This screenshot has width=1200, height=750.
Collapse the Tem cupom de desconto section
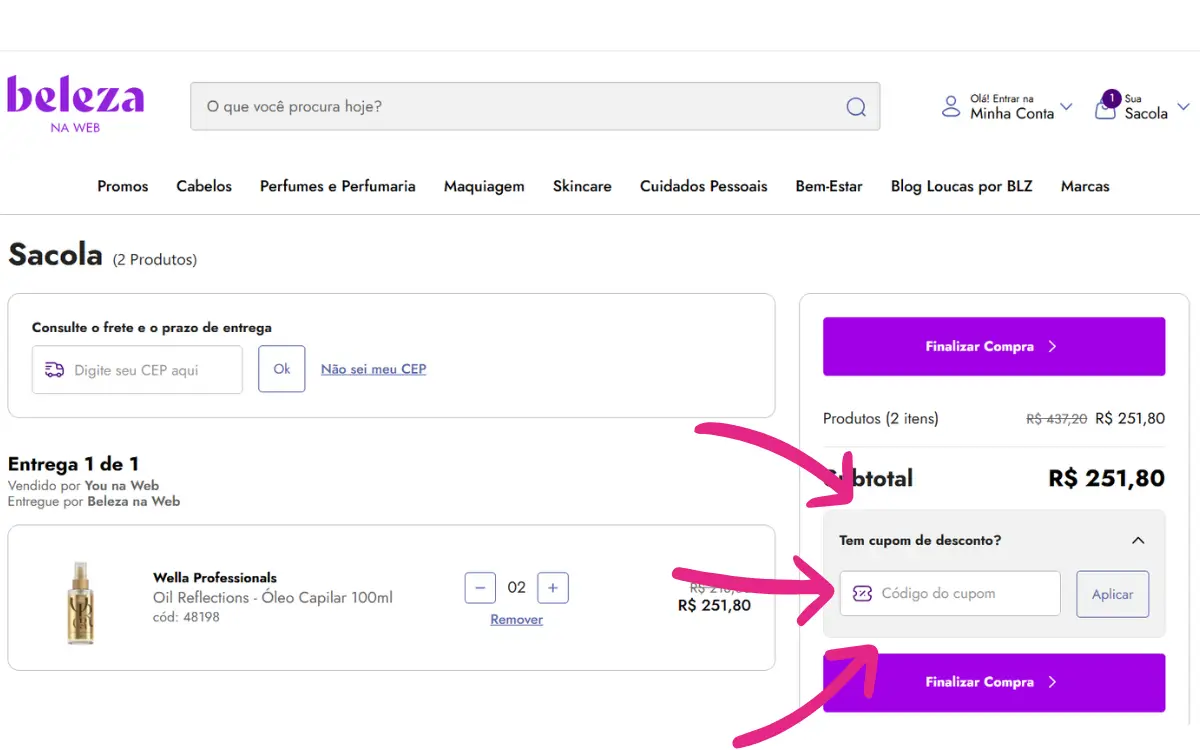point(1138,540)
